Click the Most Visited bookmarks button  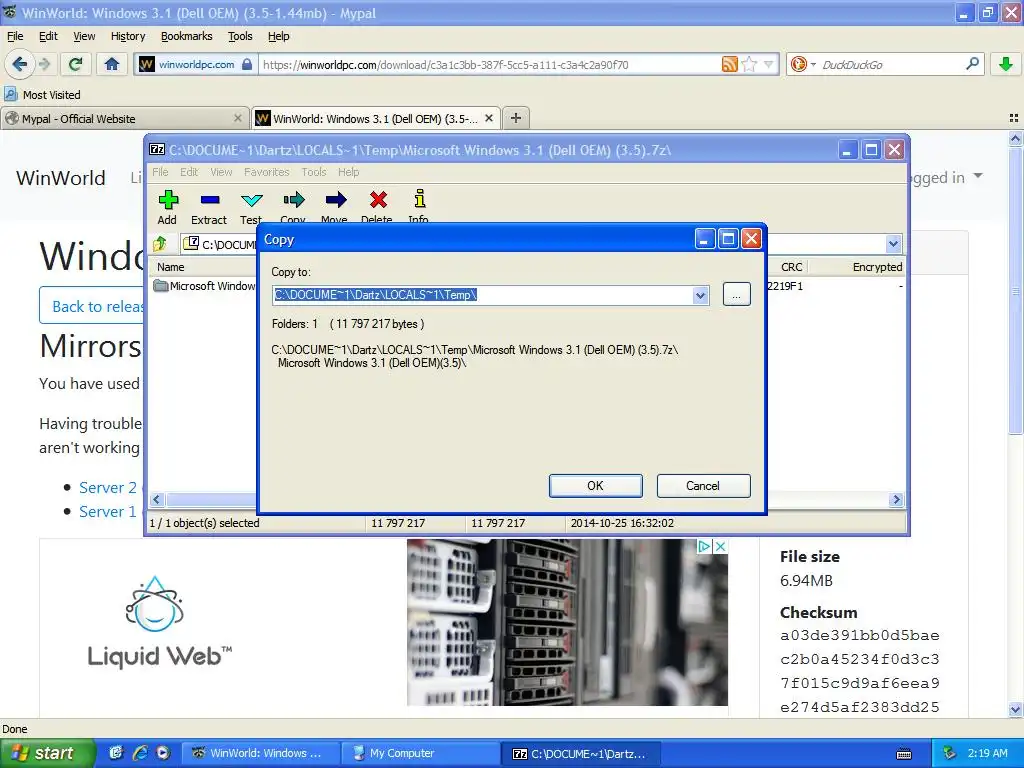[x=42, y=95]
